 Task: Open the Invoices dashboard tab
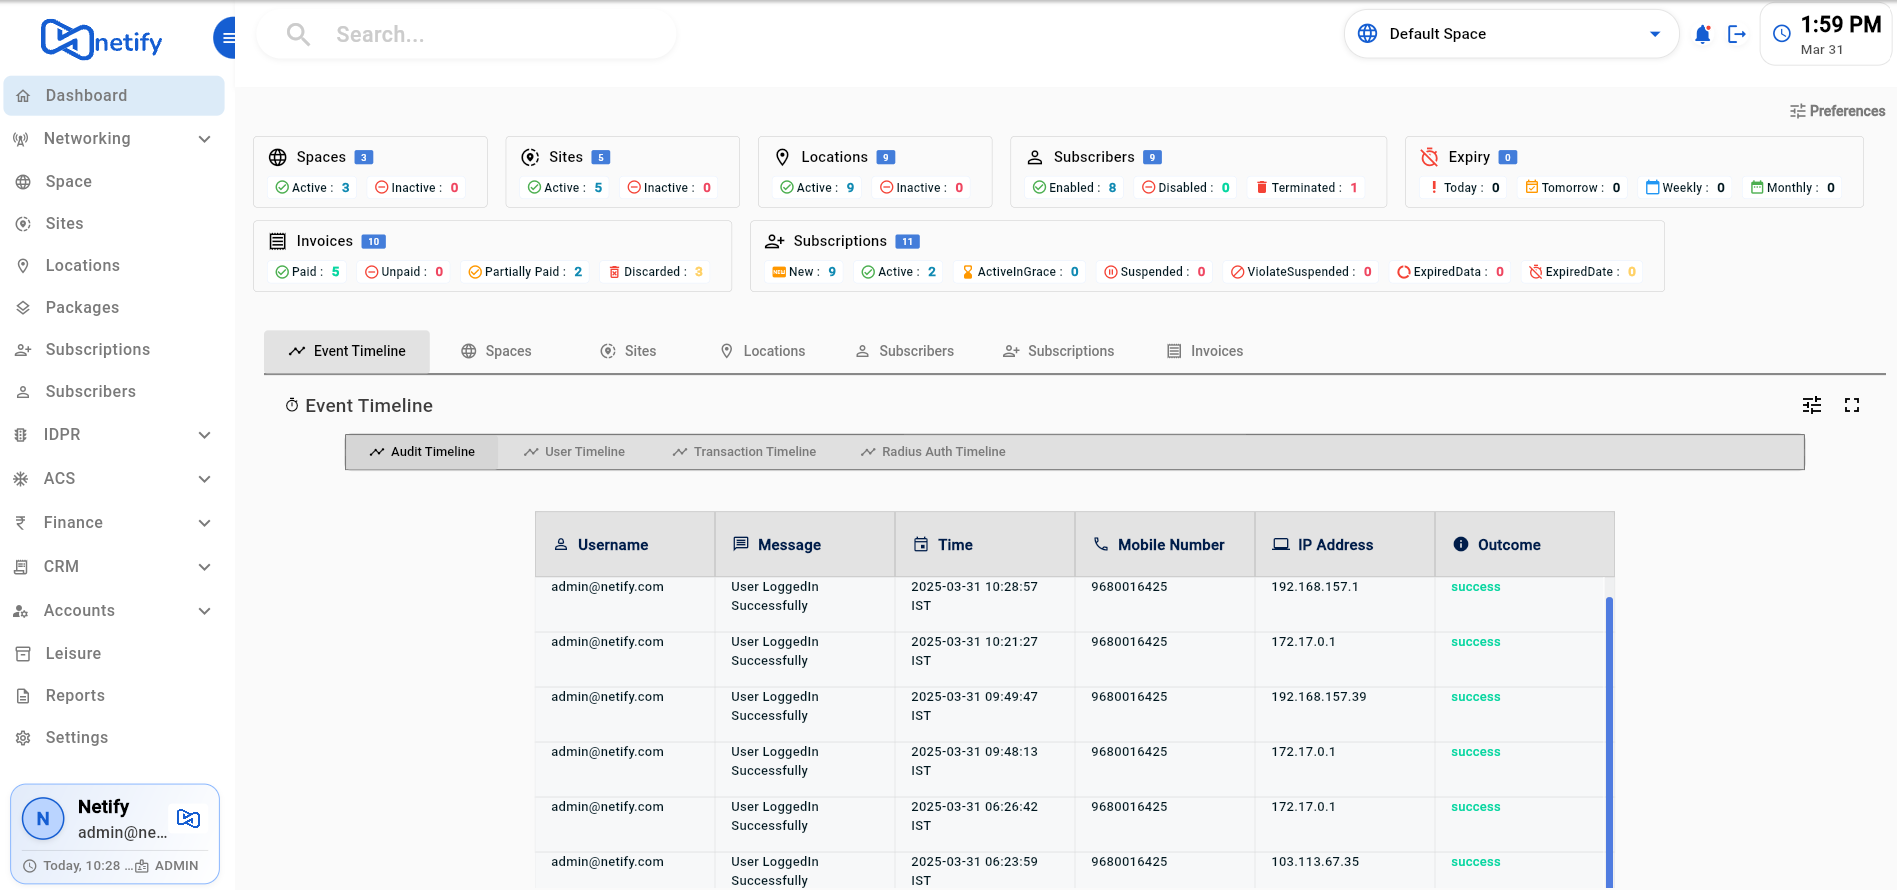[1205, 351]
